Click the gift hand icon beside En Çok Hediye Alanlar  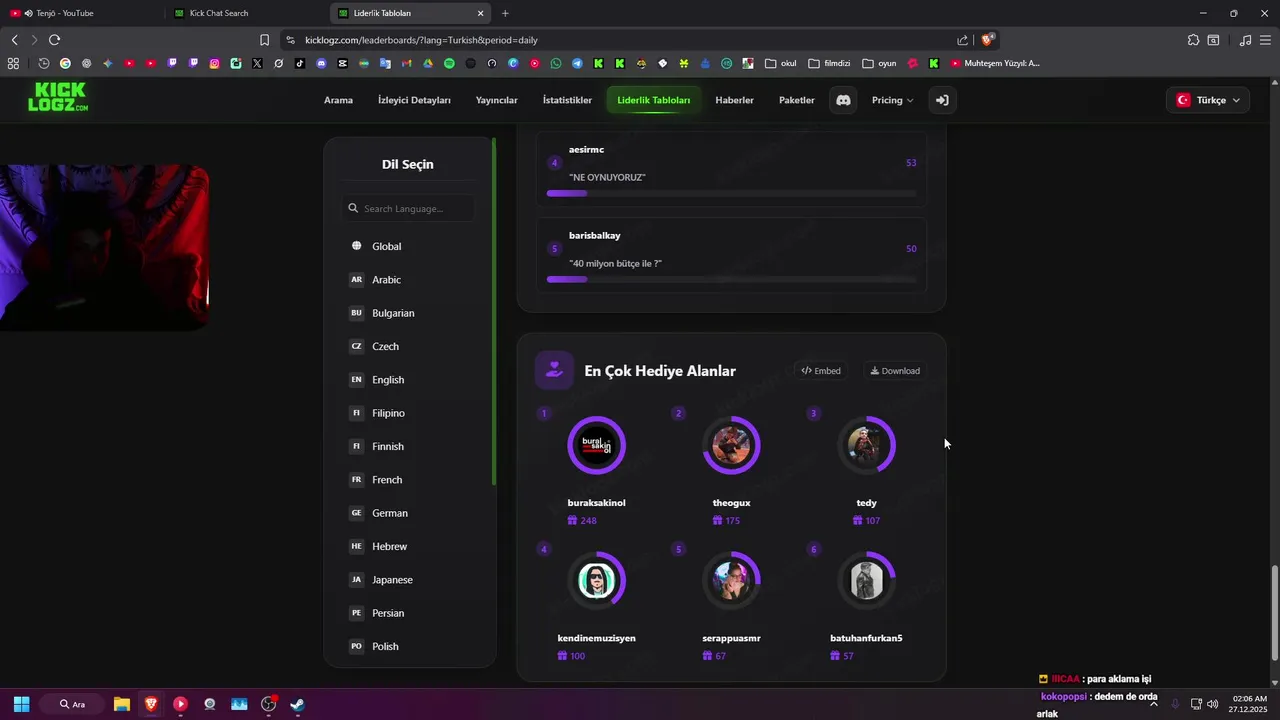point(554,370)
